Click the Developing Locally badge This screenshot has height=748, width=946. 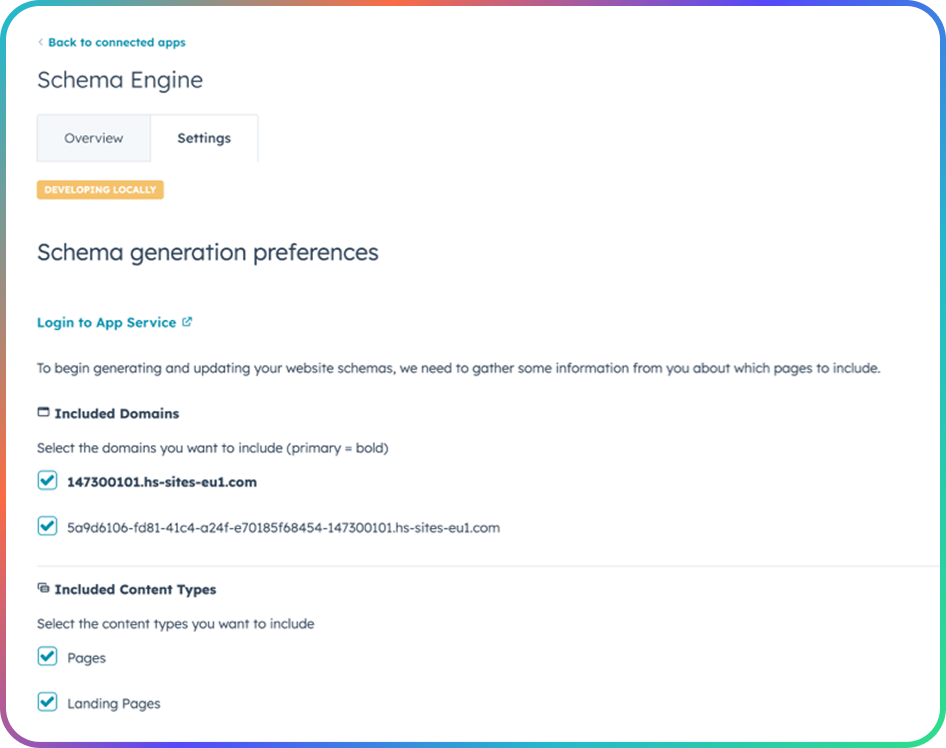100,190
